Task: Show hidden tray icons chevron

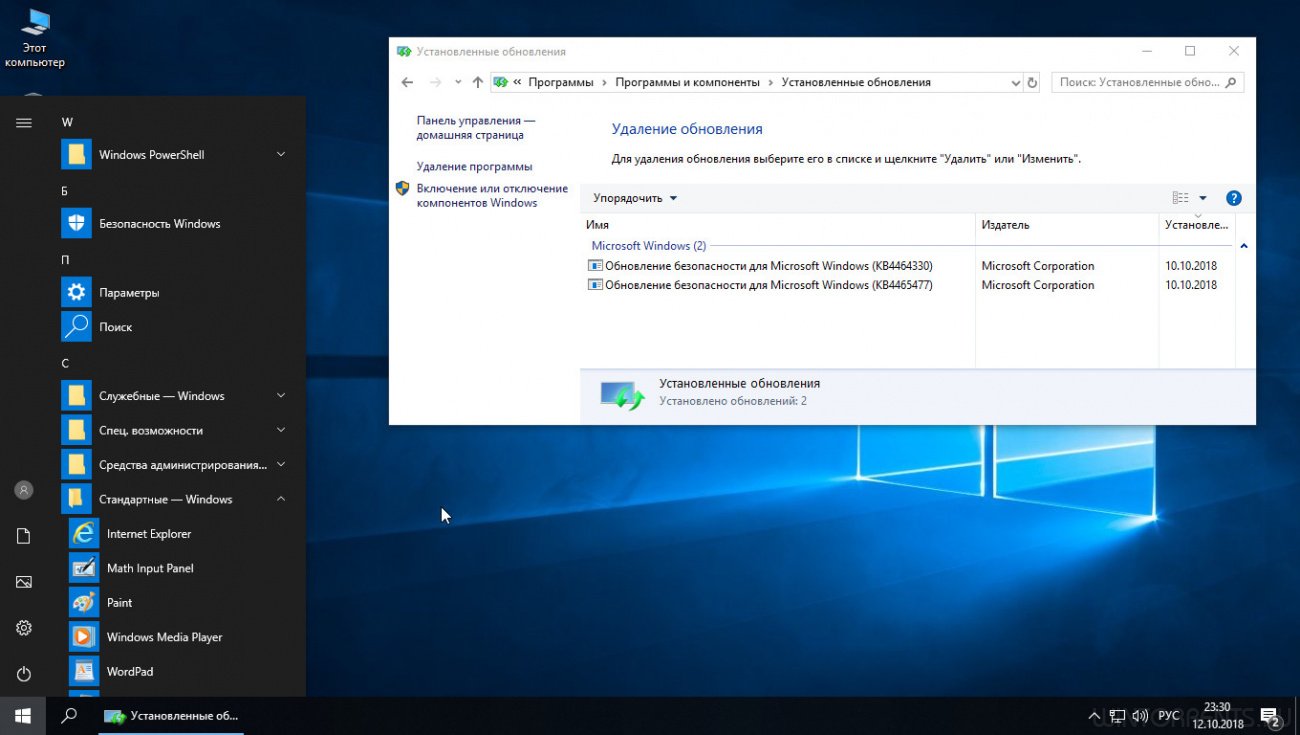Action: [1094, 716]
